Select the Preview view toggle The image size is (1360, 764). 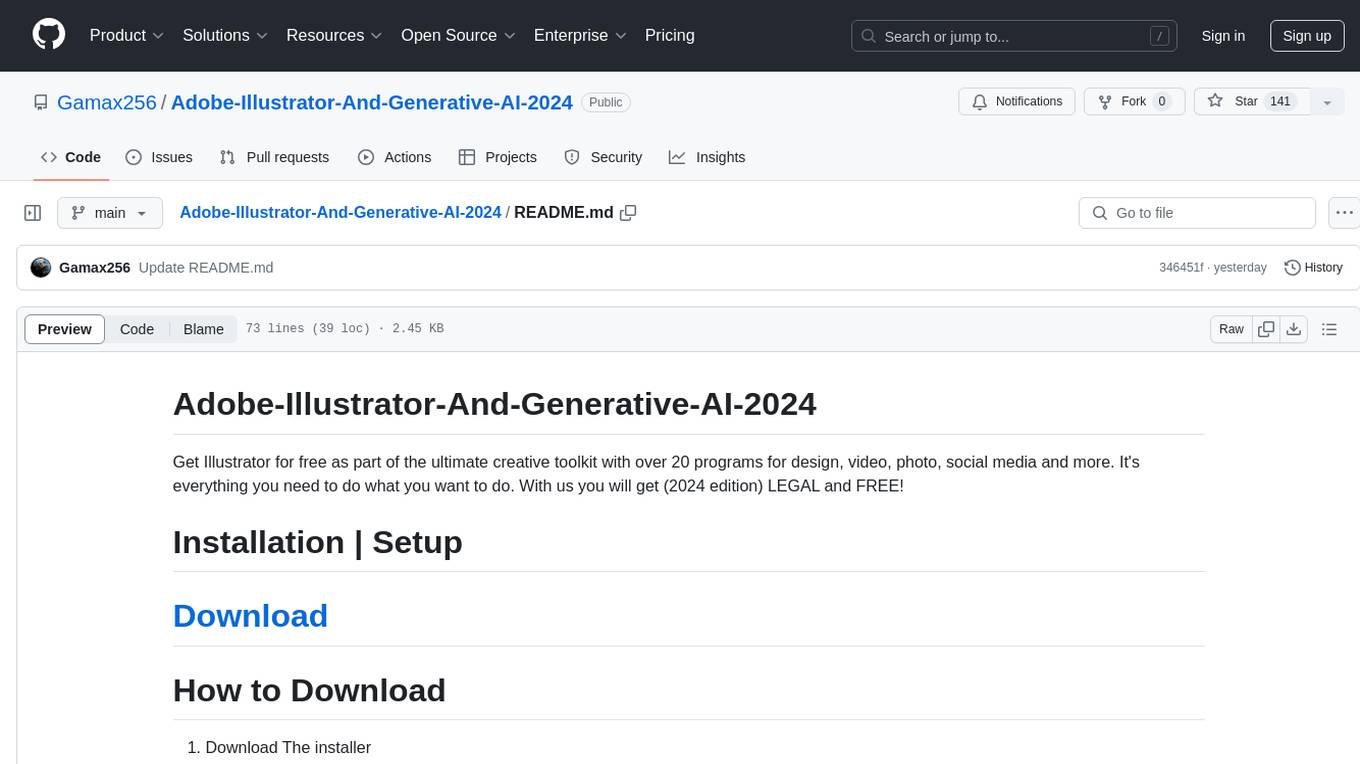pos(65,329)
